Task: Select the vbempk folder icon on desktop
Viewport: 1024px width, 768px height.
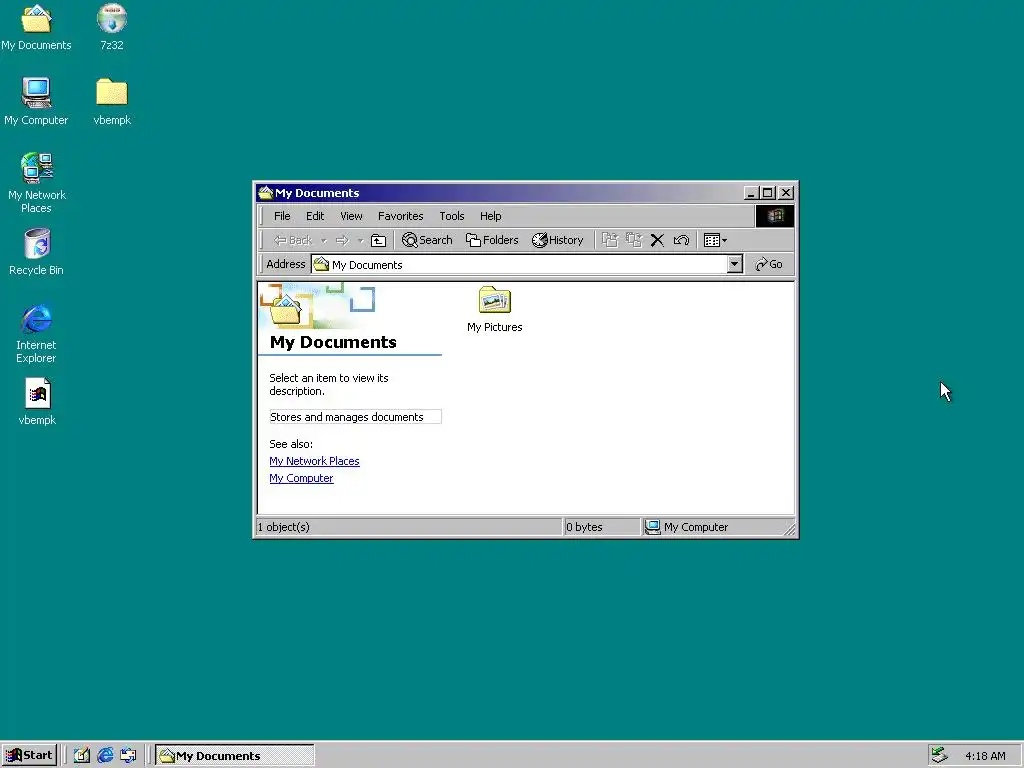Action: pyautogui.click(x=112, y=102)
